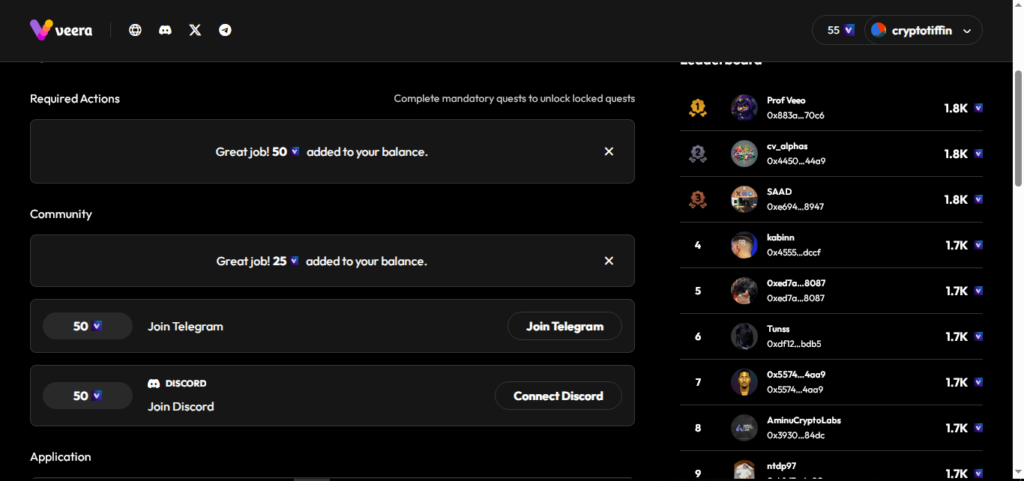Open the X (Twitter) icon link
The image size is (1024, 481).
[195, 30]
